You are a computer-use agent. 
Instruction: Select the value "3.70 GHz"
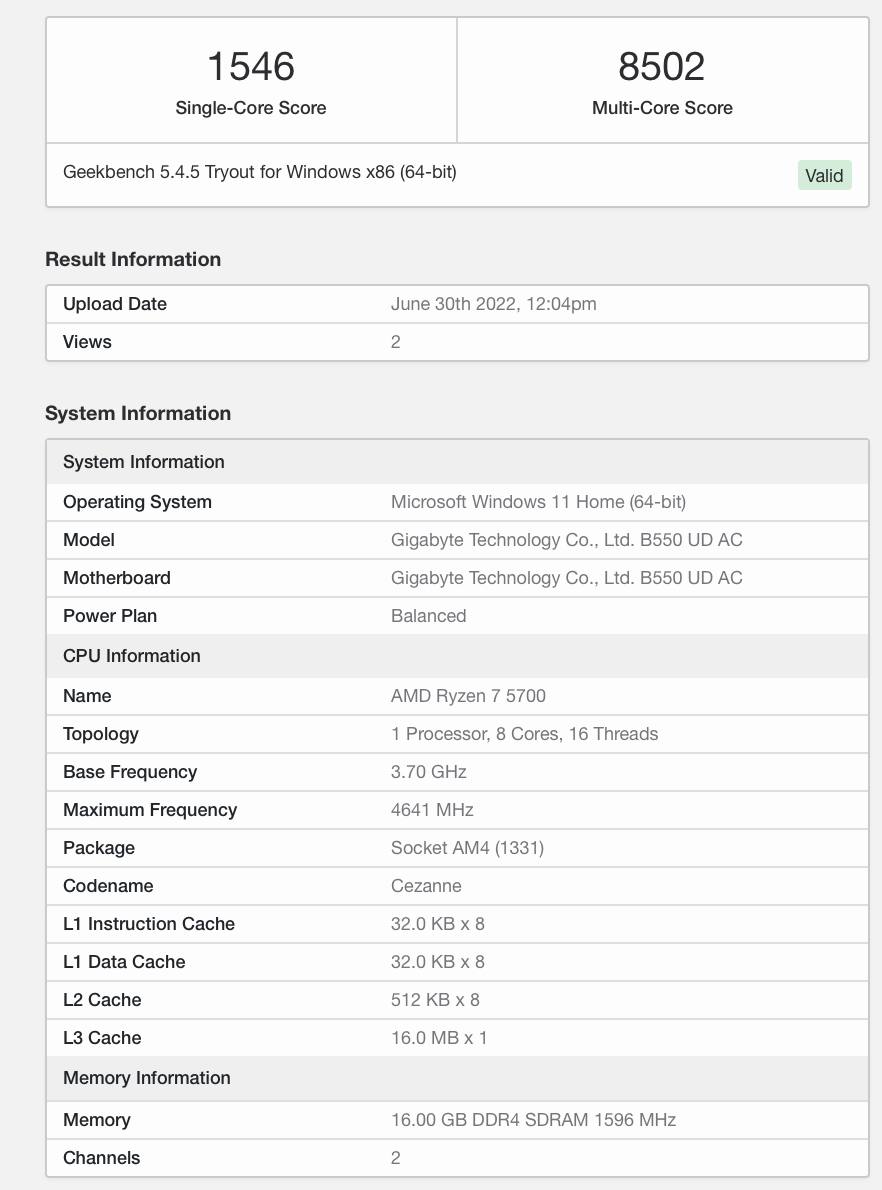tap(429, 772)
